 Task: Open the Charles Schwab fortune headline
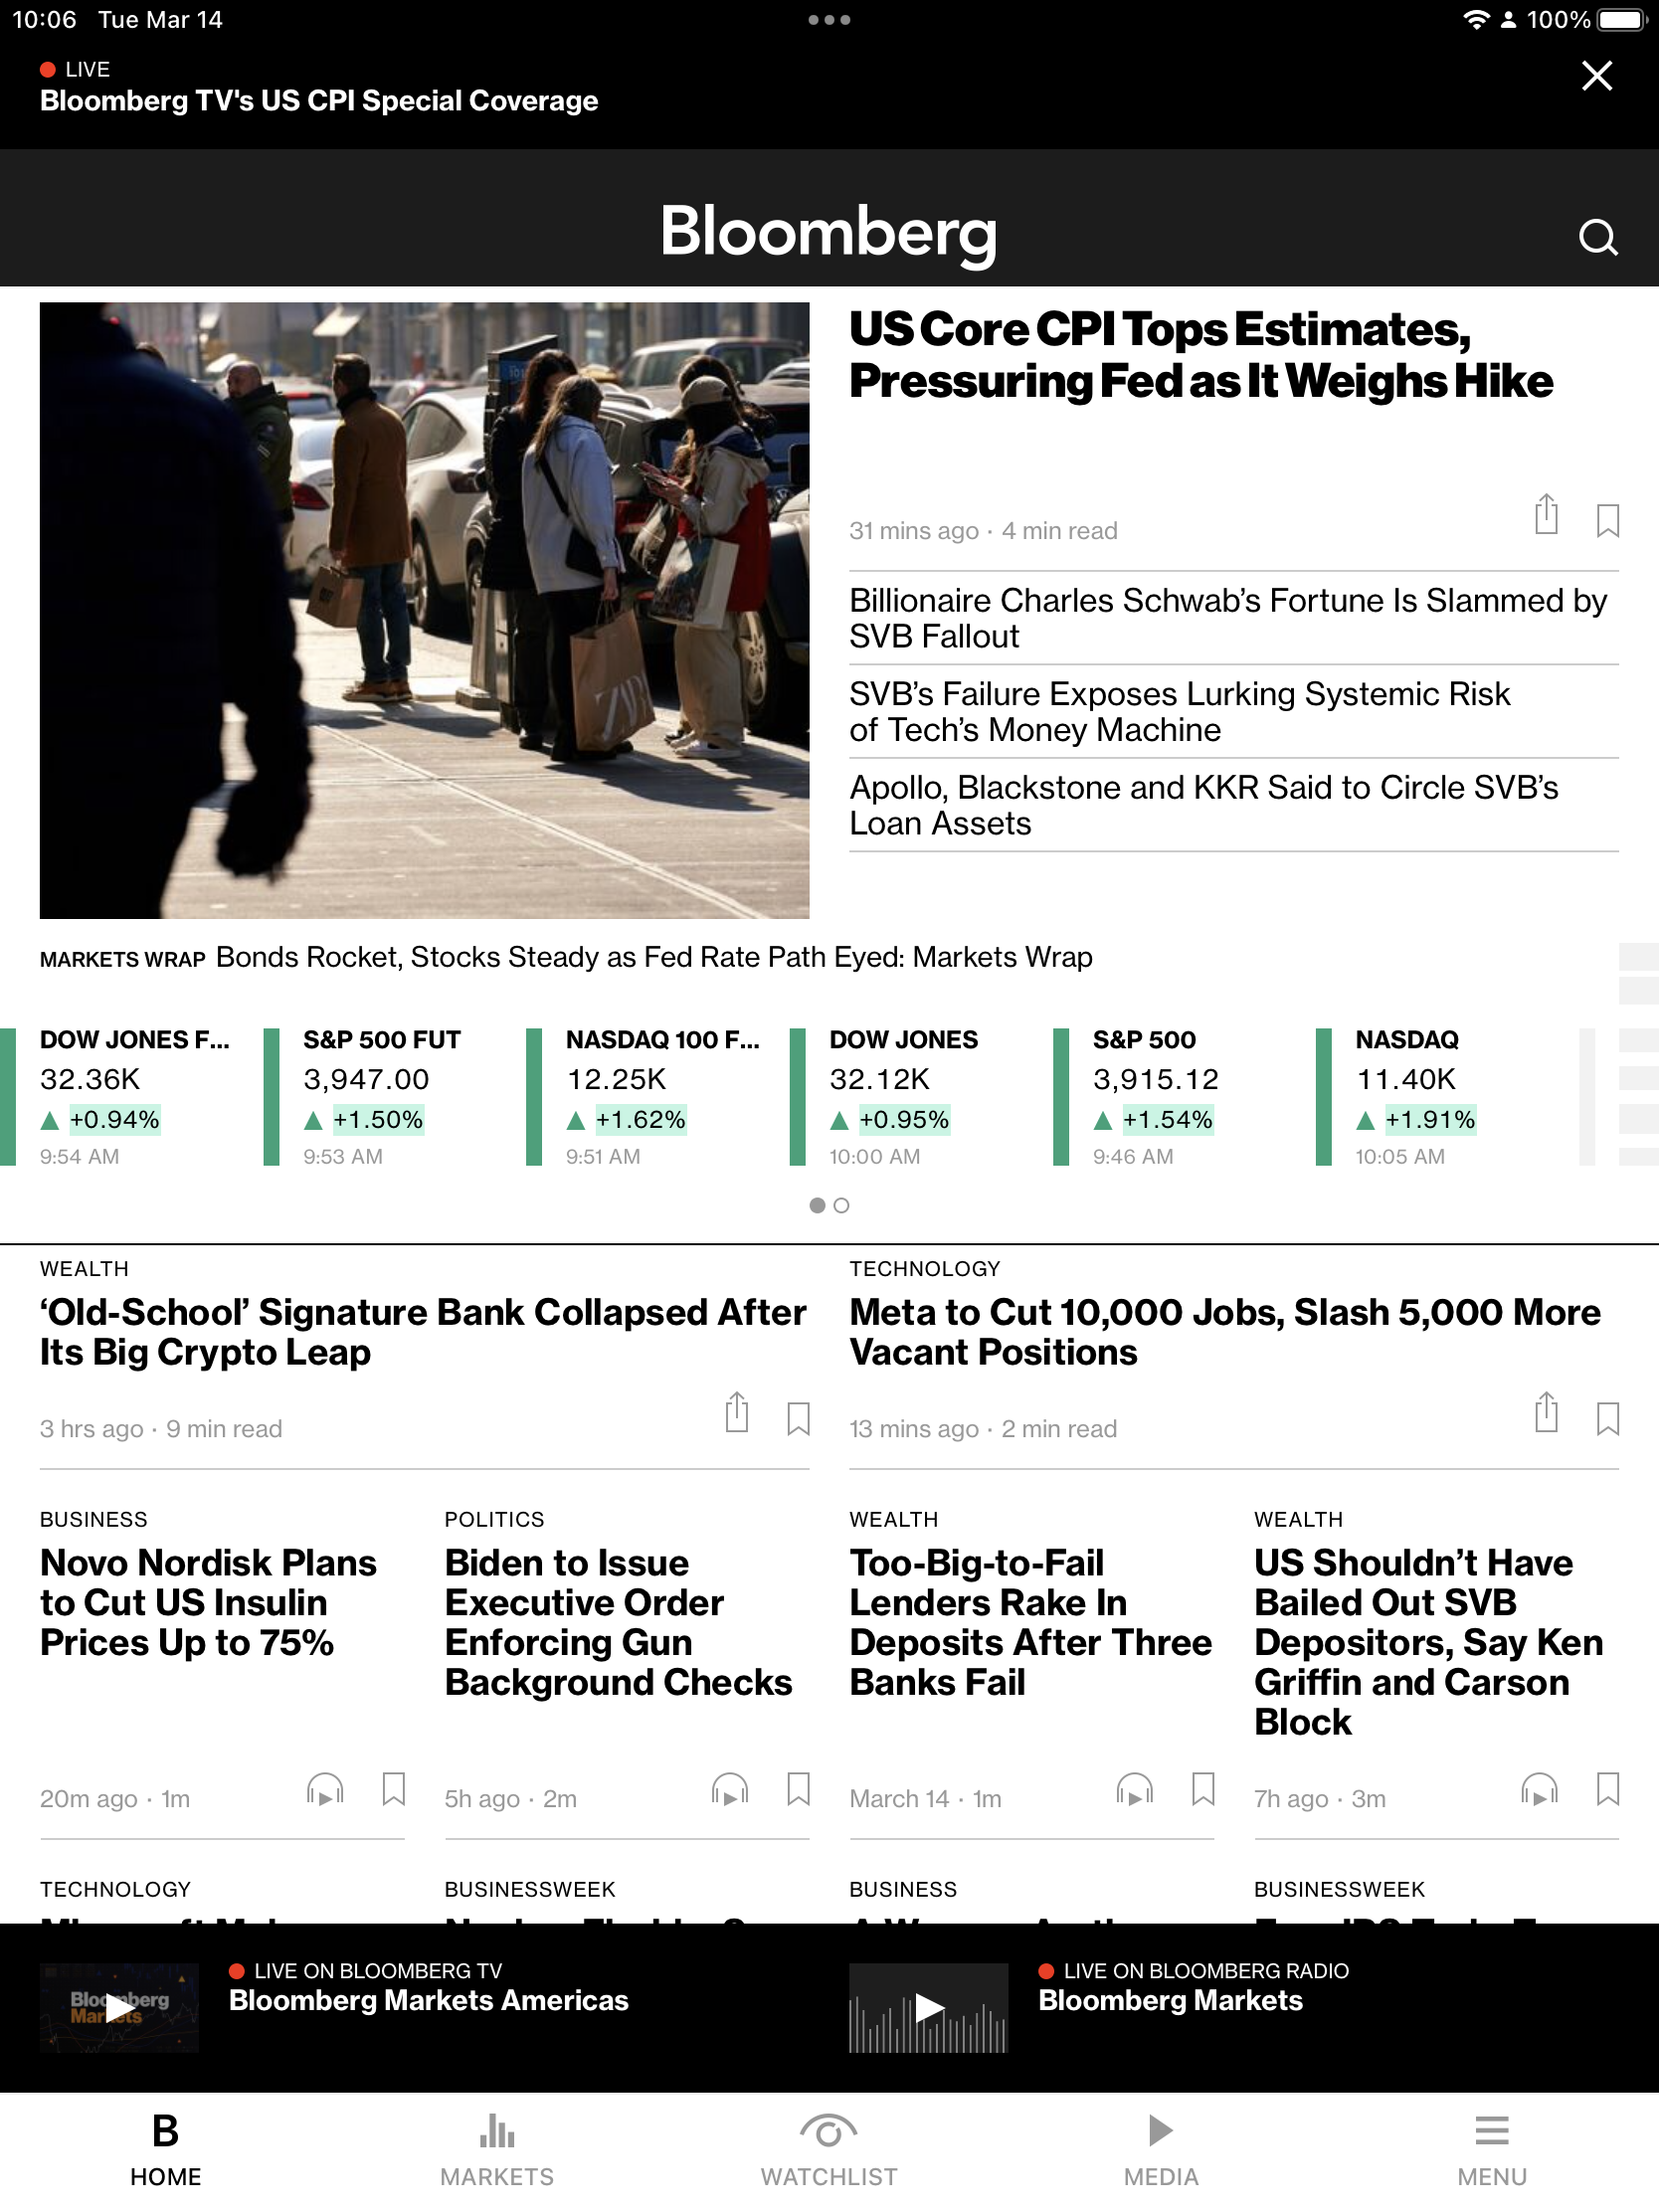point(1228,618)
